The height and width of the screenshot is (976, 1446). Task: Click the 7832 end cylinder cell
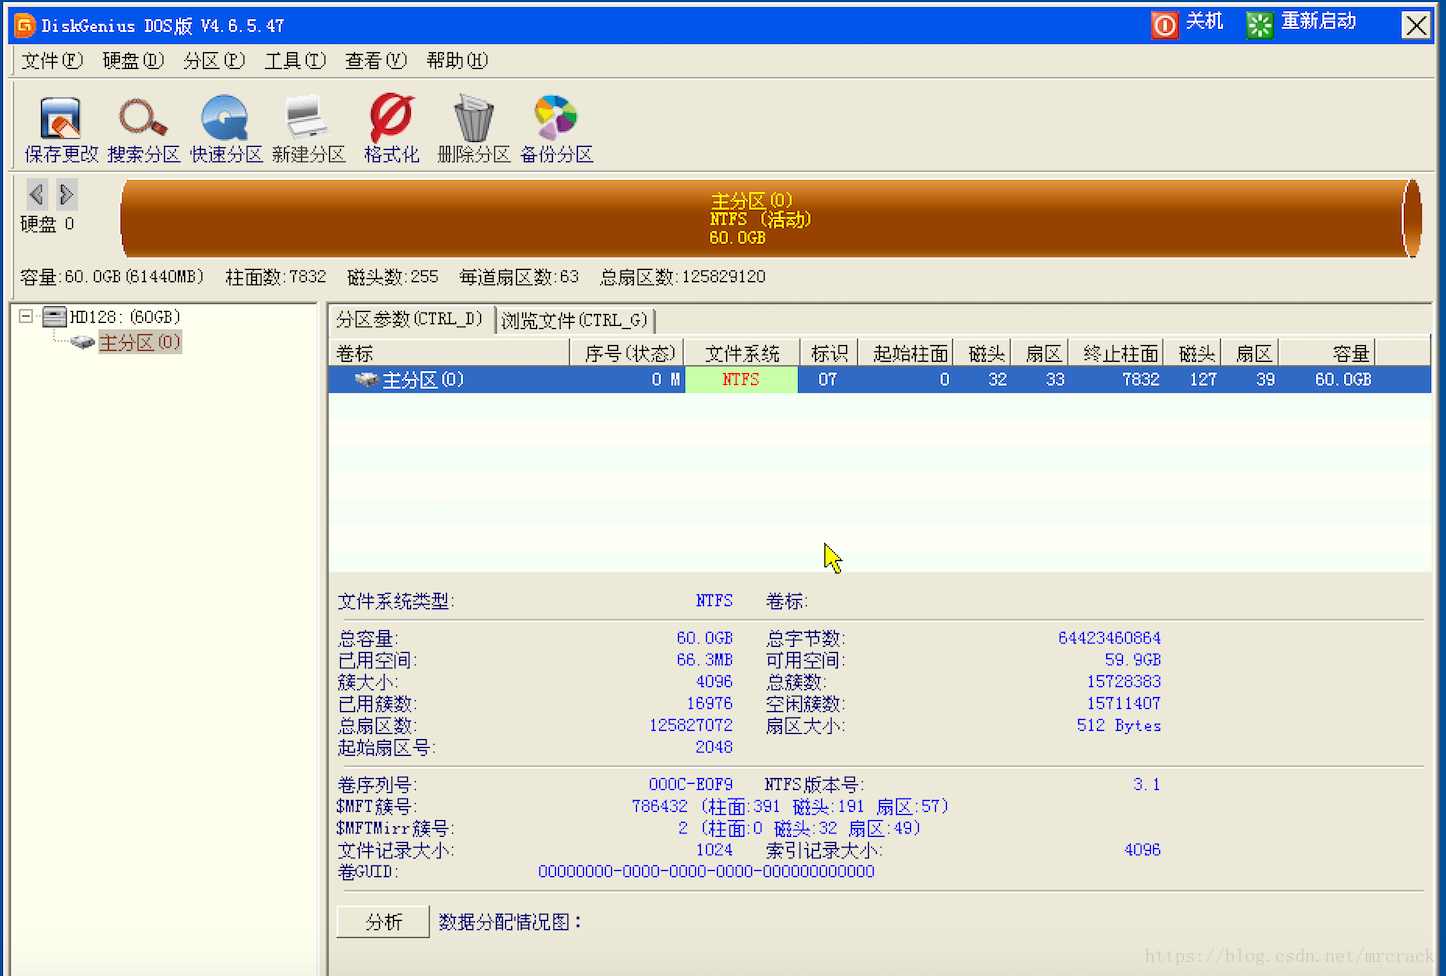click(x=1141, y=380)
